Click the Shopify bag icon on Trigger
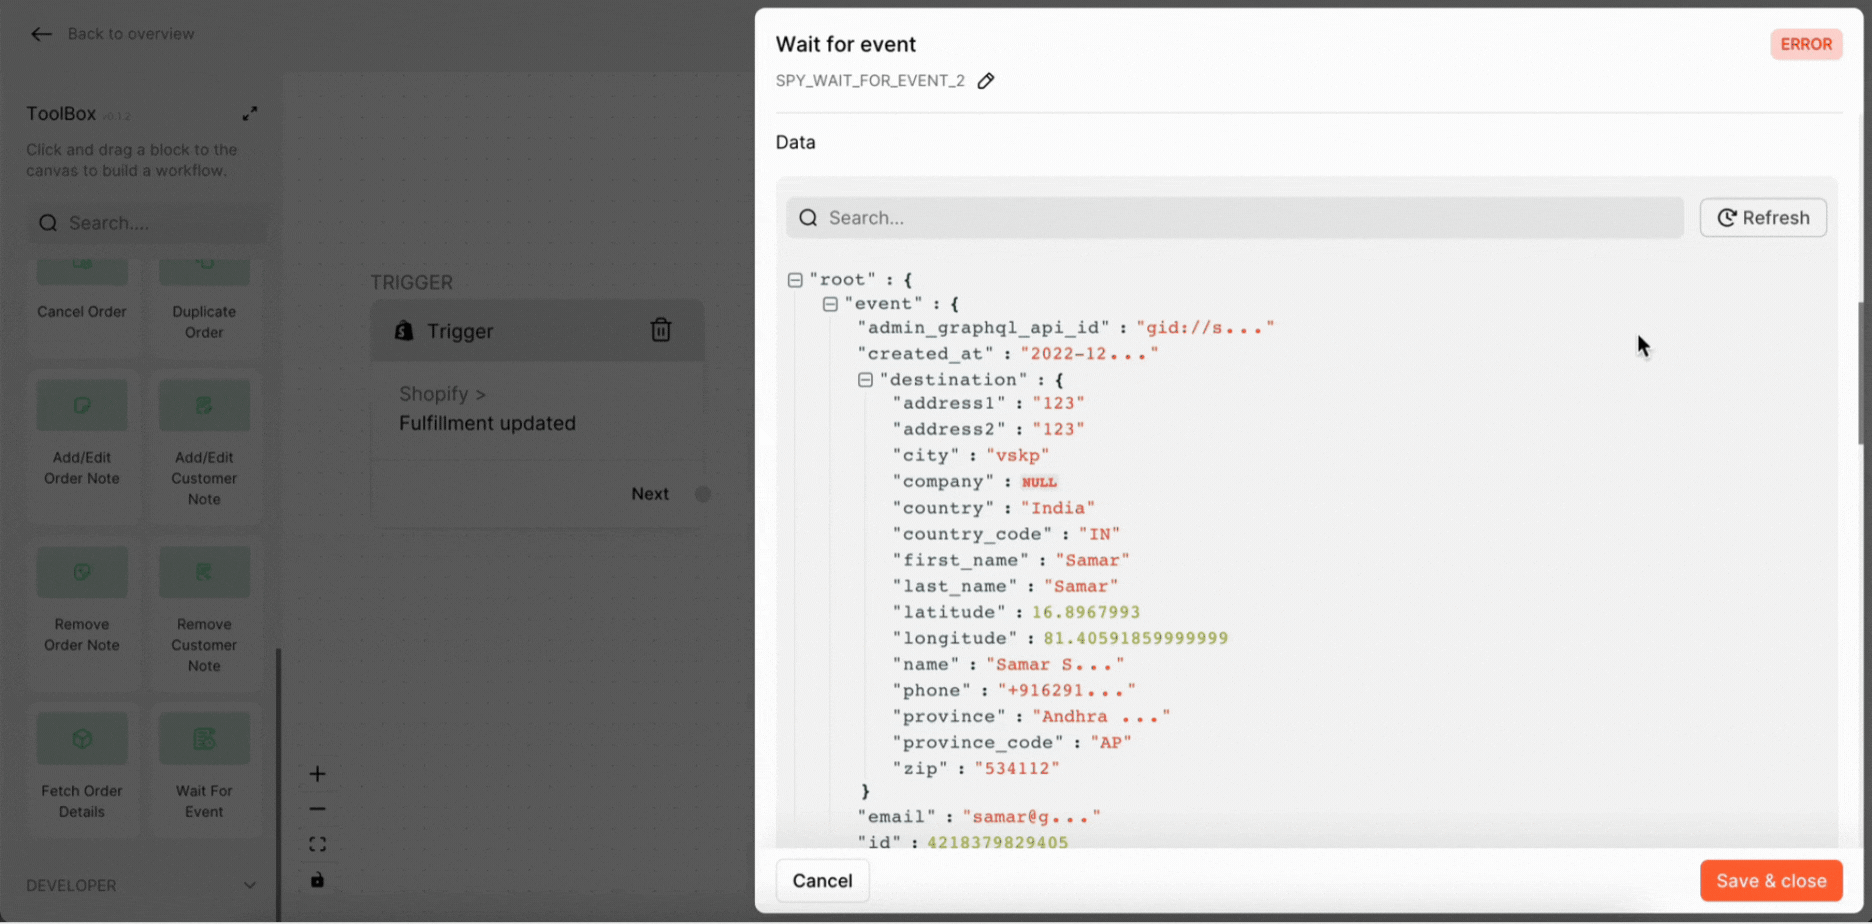Screen dimensions: 1872x924 pyautogui.click(x=404, y=331)
